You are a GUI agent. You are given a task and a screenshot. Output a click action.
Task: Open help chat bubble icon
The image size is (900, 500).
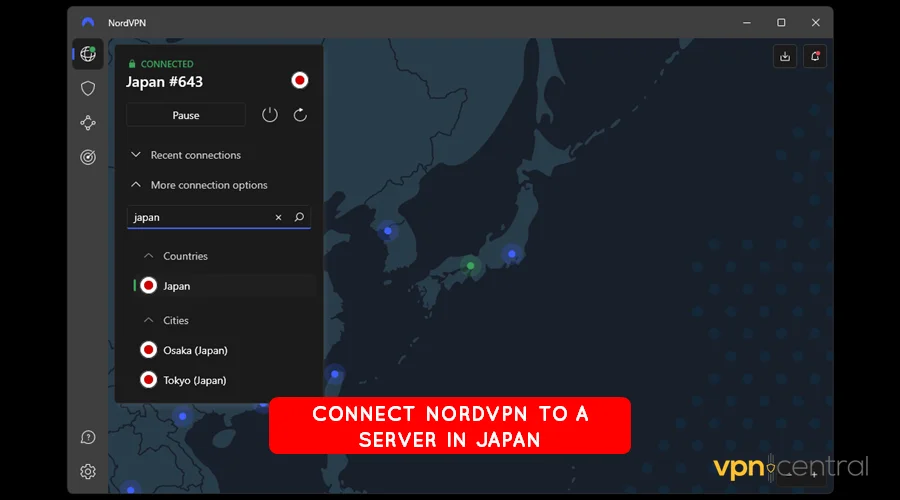click(x=88, y=437)
